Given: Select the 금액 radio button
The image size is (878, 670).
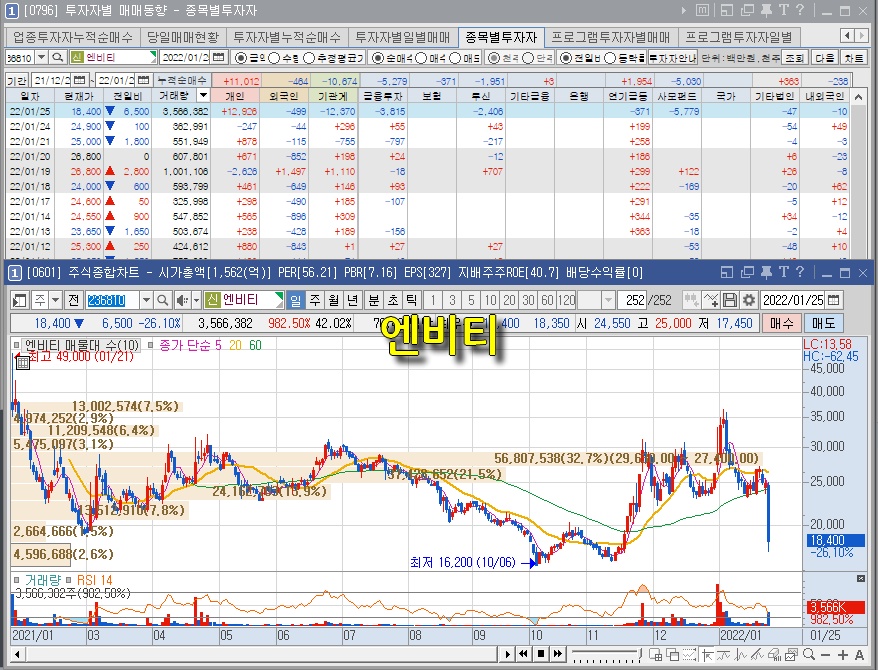Looking at the screenshot, I should coord(241,58).
